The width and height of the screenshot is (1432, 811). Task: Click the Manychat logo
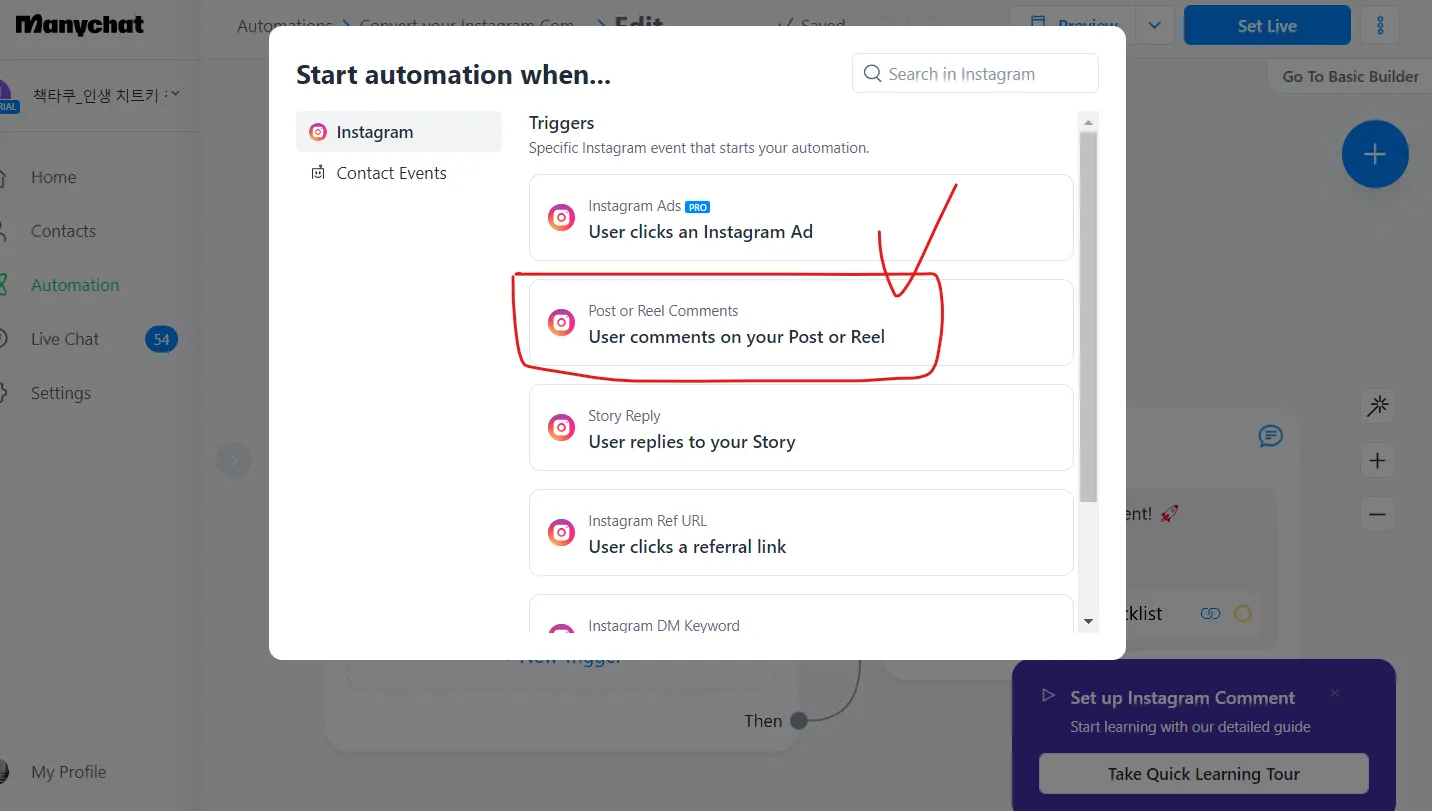pos(80,25)
